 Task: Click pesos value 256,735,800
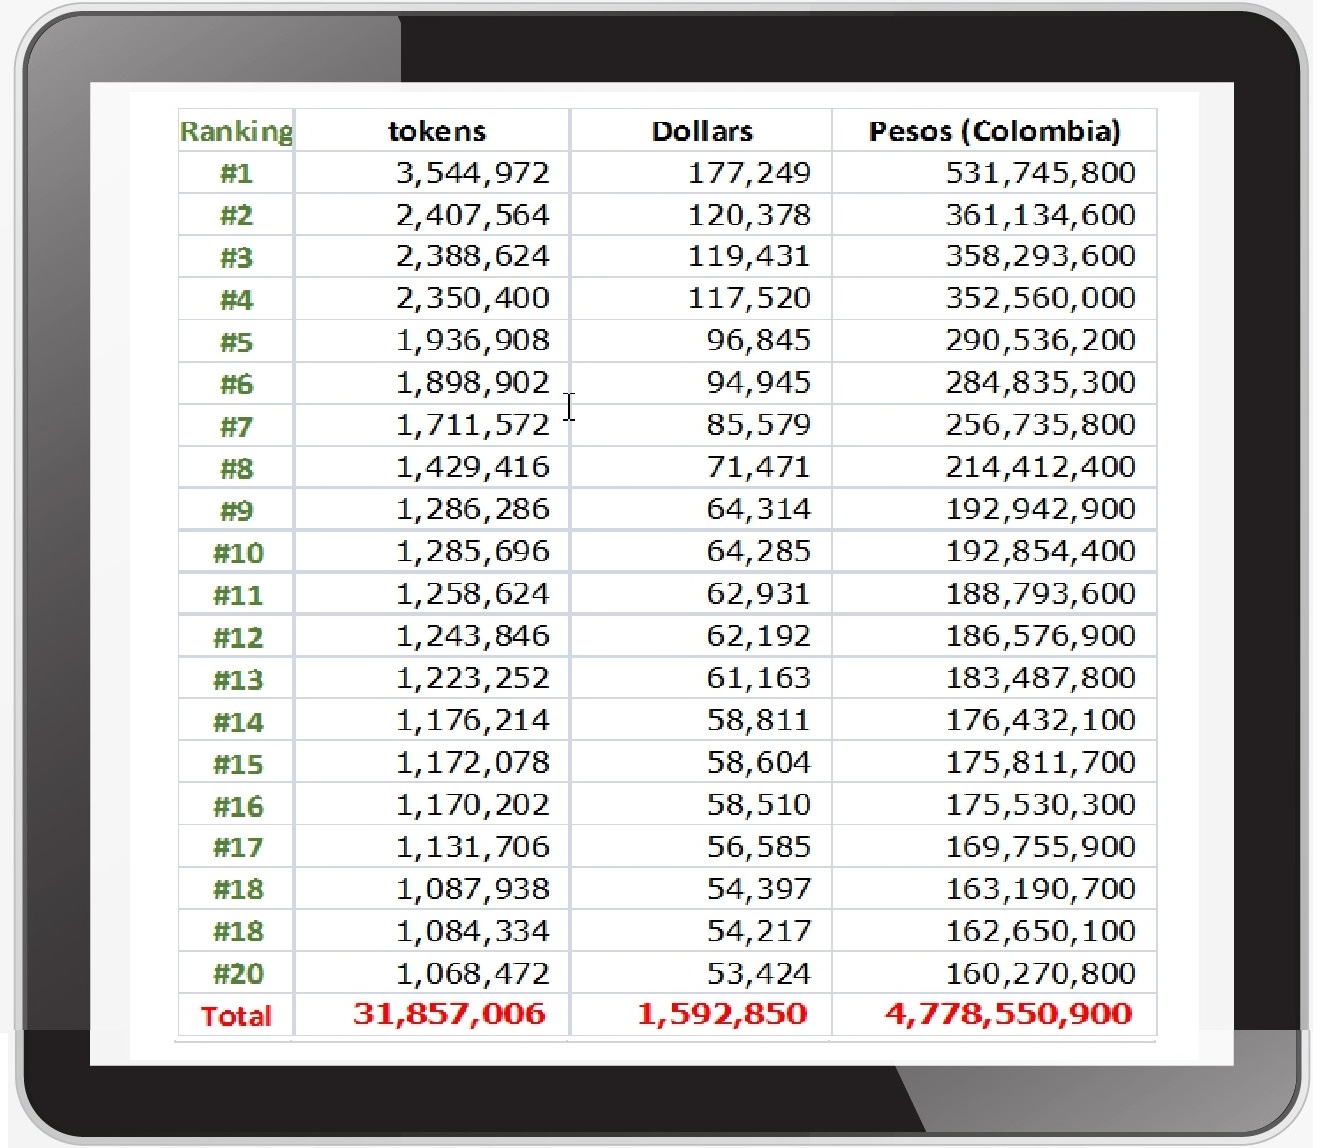(x=1041, y=425)
